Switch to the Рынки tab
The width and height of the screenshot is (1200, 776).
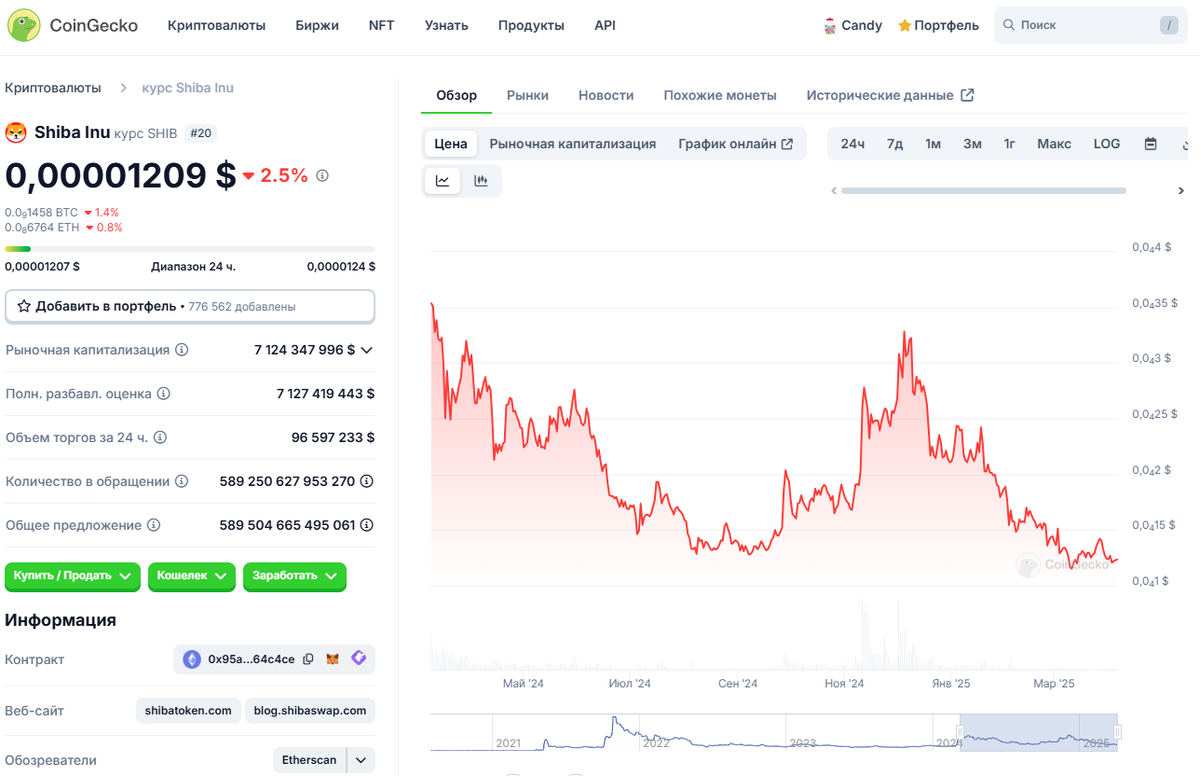[x=528, y=95]
